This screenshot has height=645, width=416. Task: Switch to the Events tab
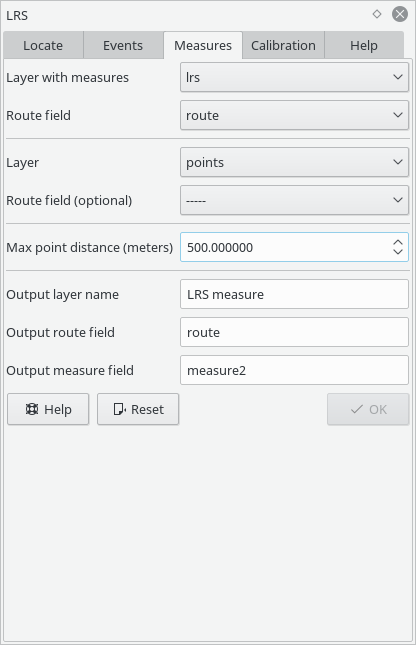123,45
